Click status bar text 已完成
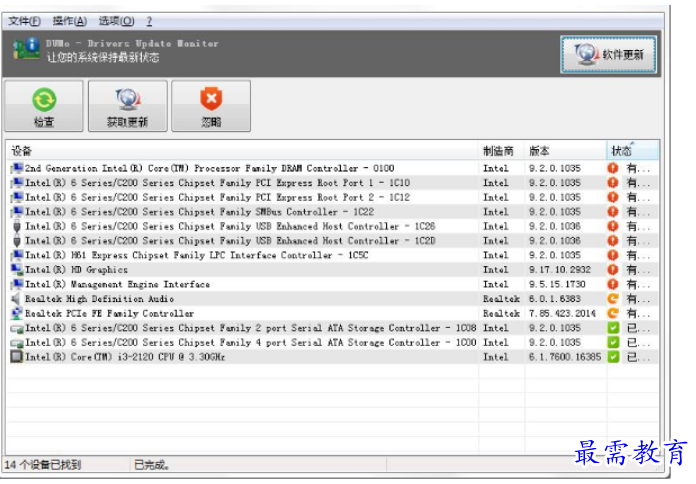The width and height of the screenshot is (696, 484). (x=151, y=465)
